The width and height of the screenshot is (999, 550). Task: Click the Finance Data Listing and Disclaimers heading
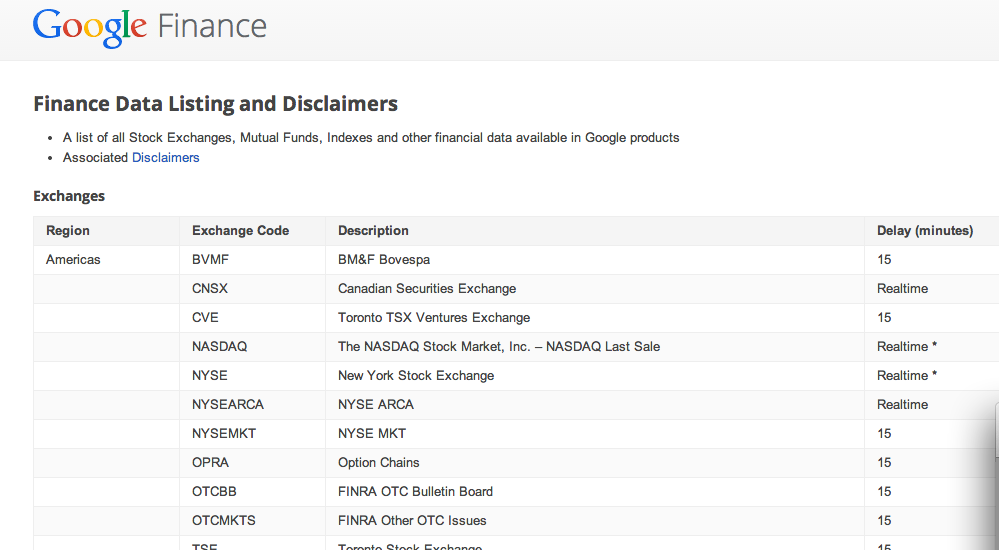pyautogui.click(x=215, y=104)
